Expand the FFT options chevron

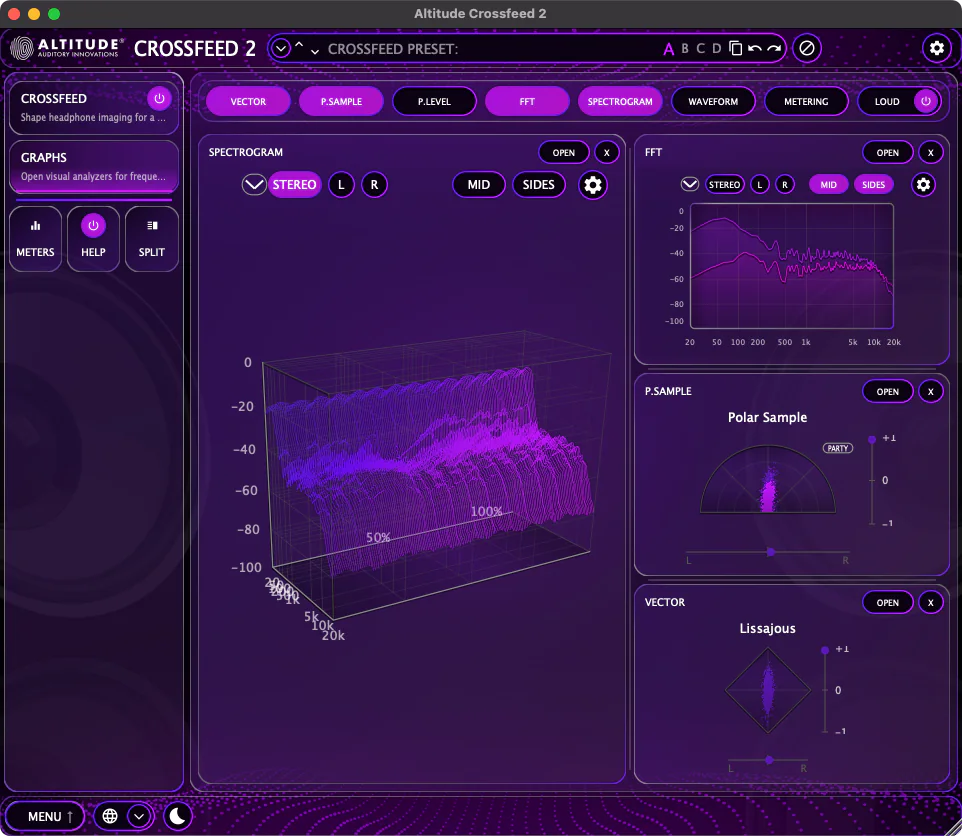pos(690,184)
